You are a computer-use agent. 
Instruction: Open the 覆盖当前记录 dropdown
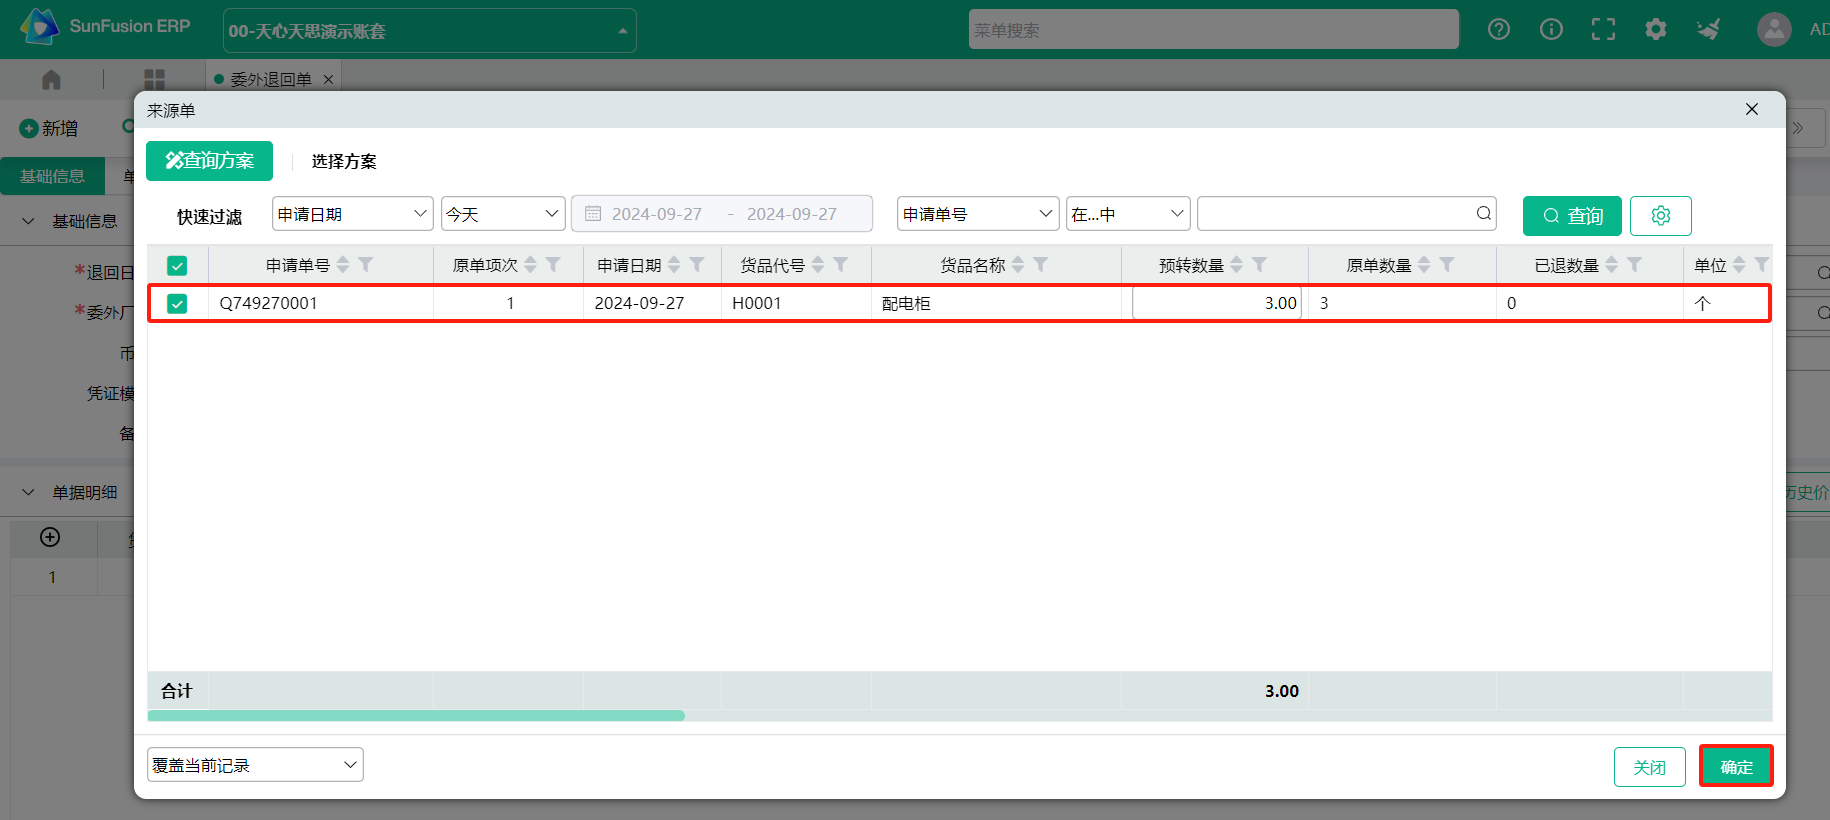pos(255,765)
